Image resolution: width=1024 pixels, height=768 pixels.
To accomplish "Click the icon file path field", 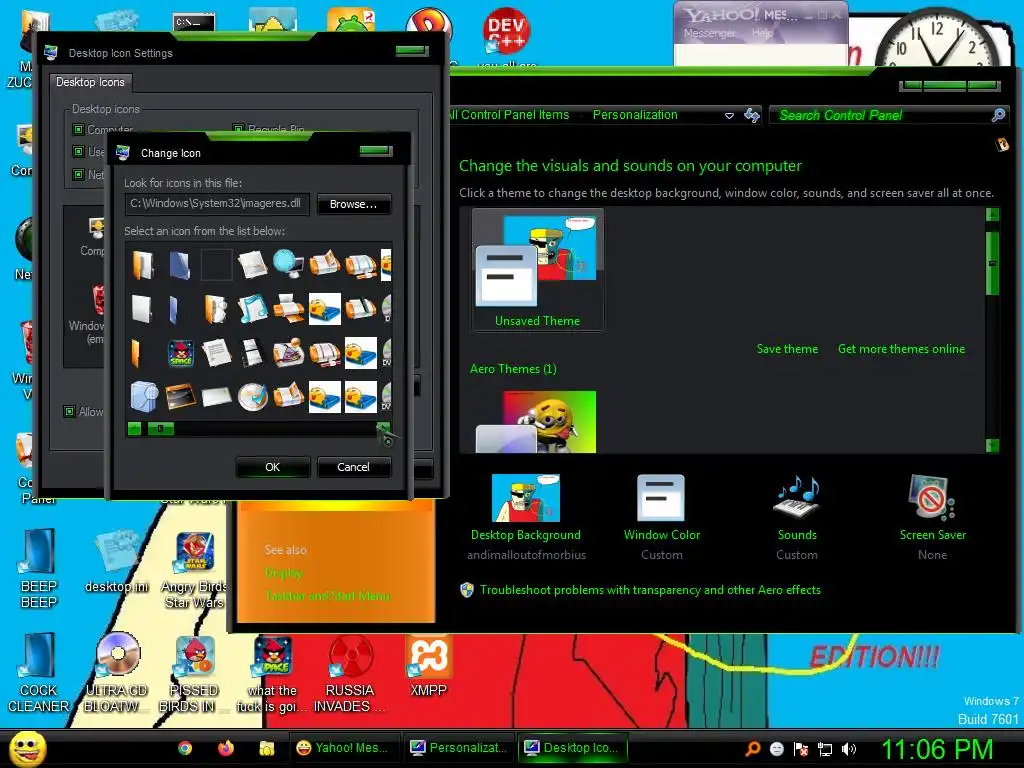I will point(217,204).
